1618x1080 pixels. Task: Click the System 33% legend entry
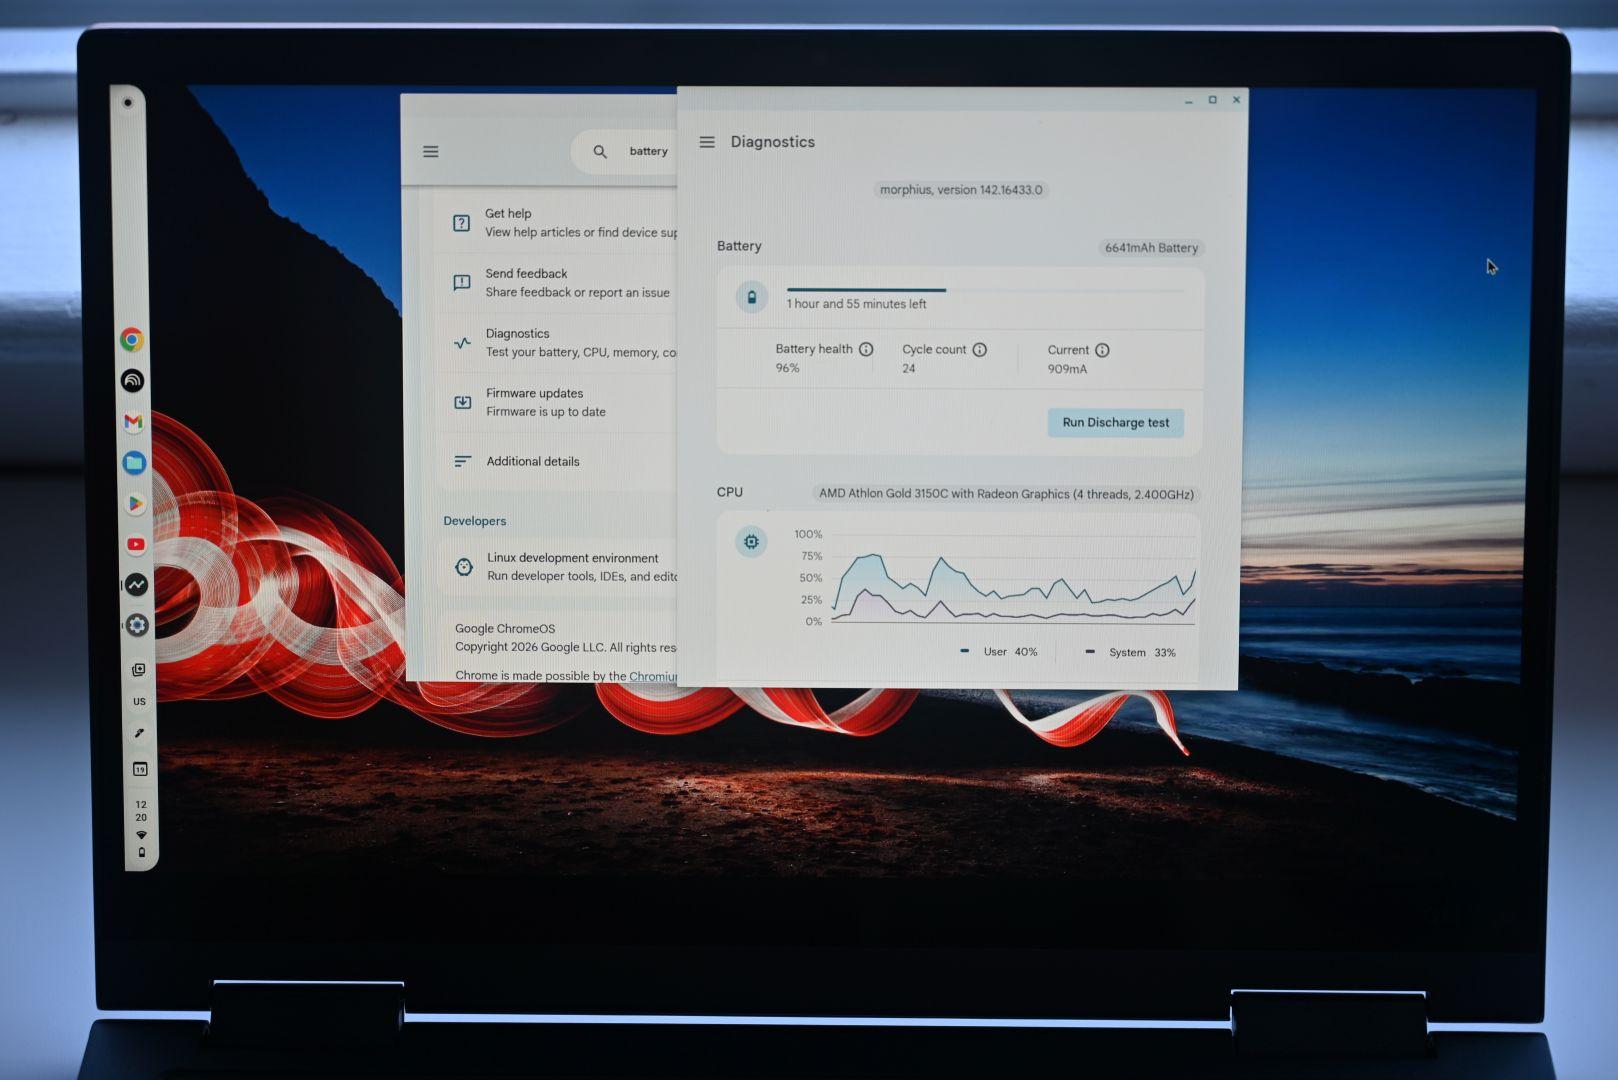tap(1131, 653)
